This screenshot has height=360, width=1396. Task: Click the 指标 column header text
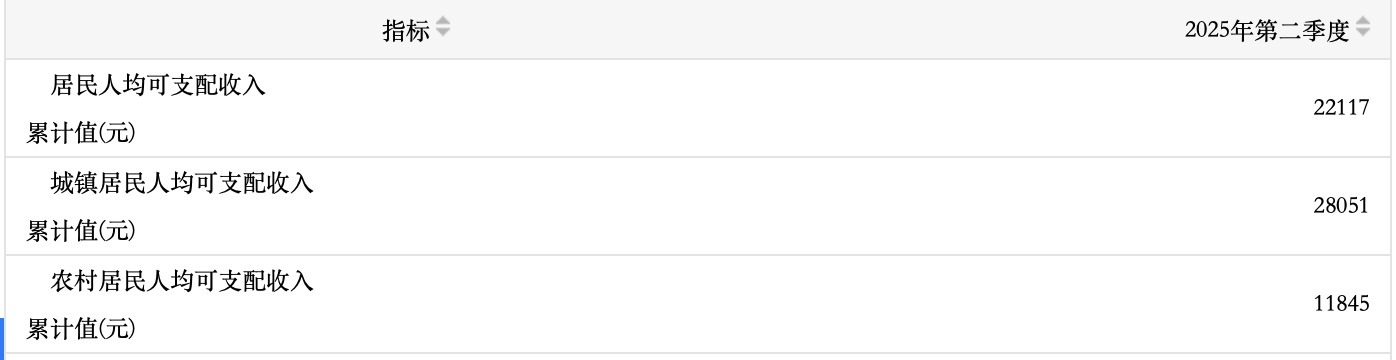tap(406, 30)
